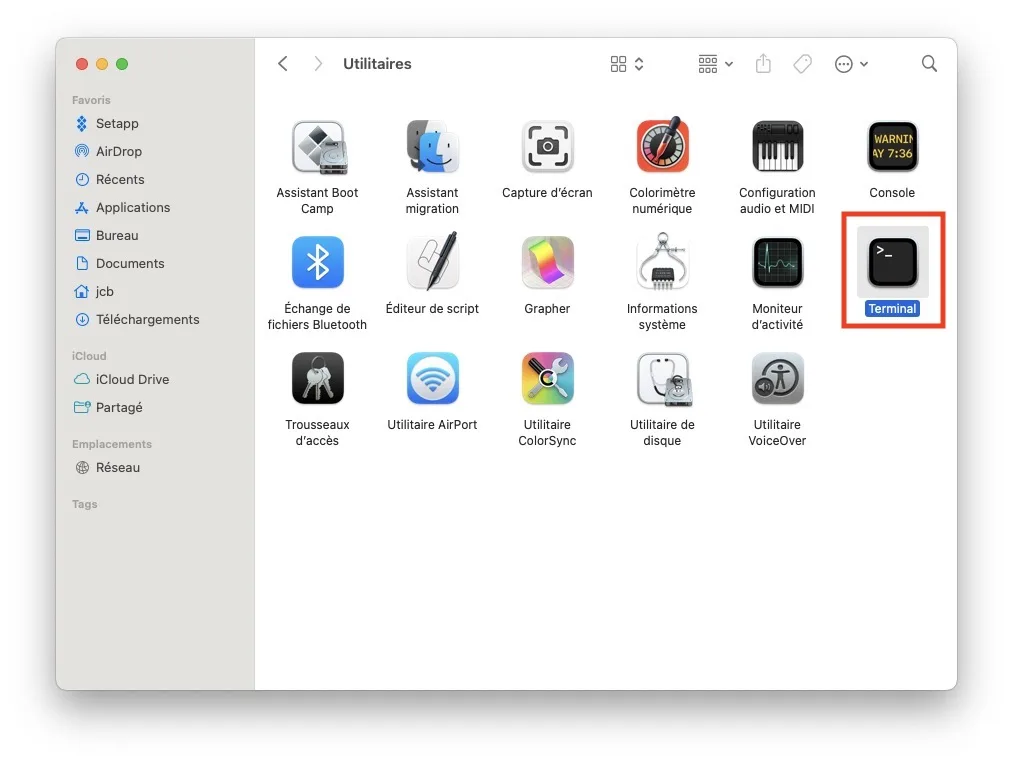1013x764 pixels.
Task: Launch Échange de fichiers Bluetooth
Action: point(317,262)
